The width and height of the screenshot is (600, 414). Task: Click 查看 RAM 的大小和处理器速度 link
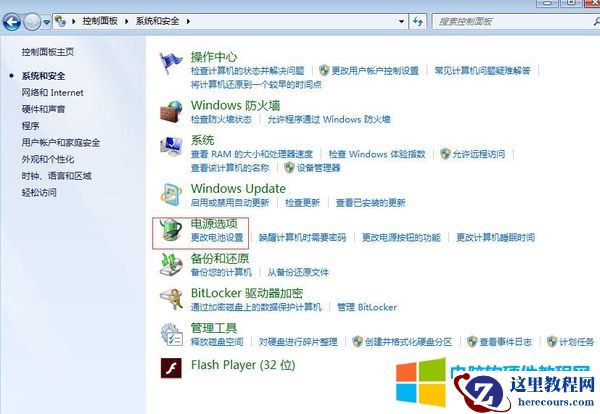pos(252,154)
